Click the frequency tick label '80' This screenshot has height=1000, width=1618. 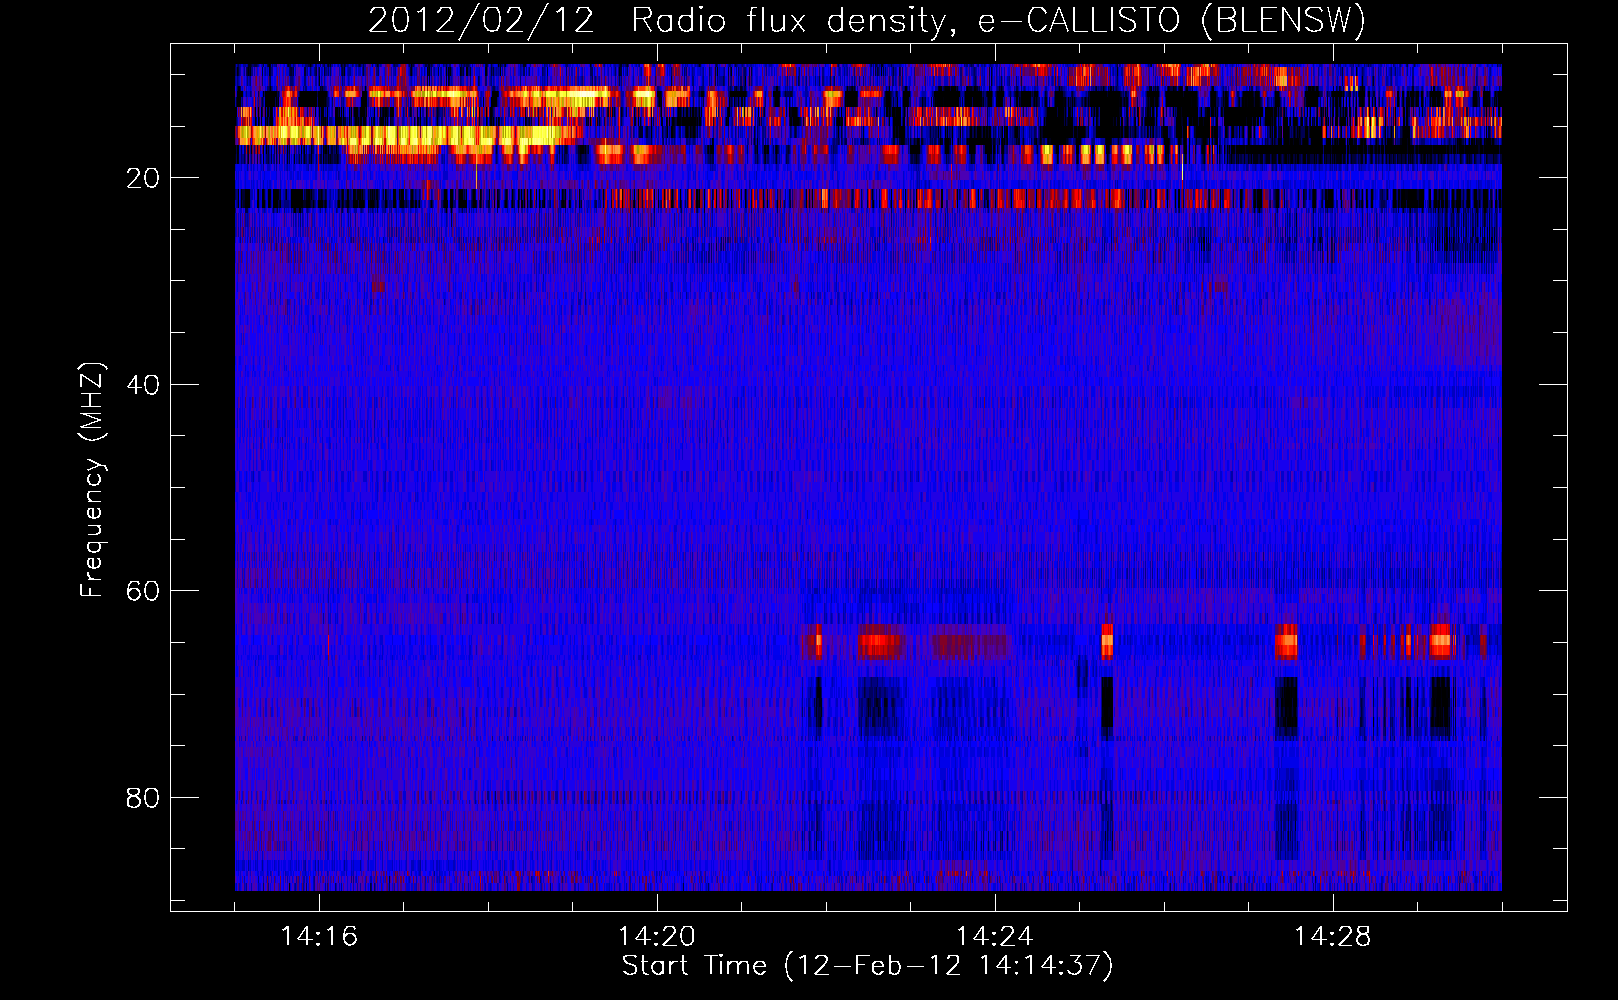(143, 798)
